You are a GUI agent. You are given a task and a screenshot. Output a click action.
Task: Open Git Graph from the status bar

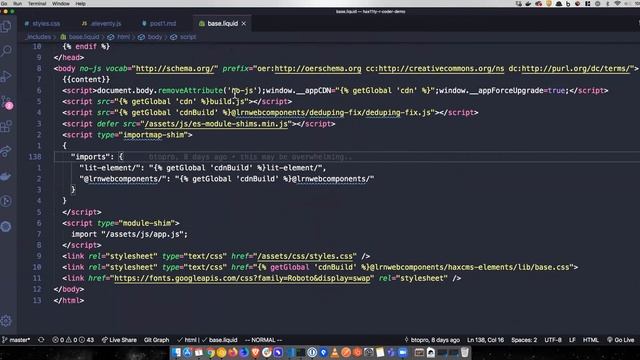tap(156, 340)
